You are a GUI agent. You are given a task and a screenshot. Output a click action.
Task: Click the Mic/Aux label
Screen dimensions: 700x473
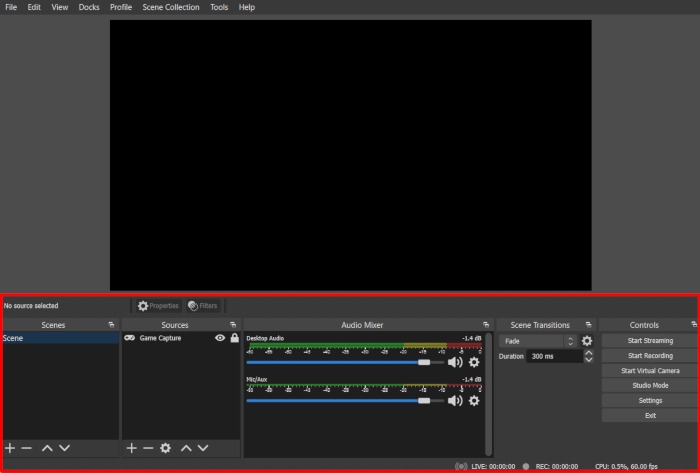tap(257, 379)
